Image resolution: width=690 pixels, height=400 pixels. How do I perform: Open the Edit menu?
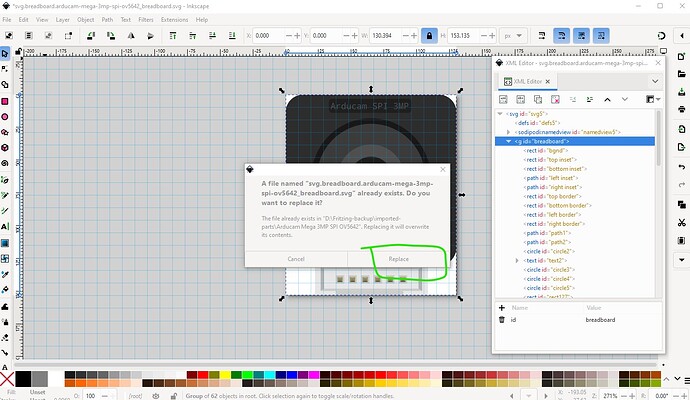[23, 20]
